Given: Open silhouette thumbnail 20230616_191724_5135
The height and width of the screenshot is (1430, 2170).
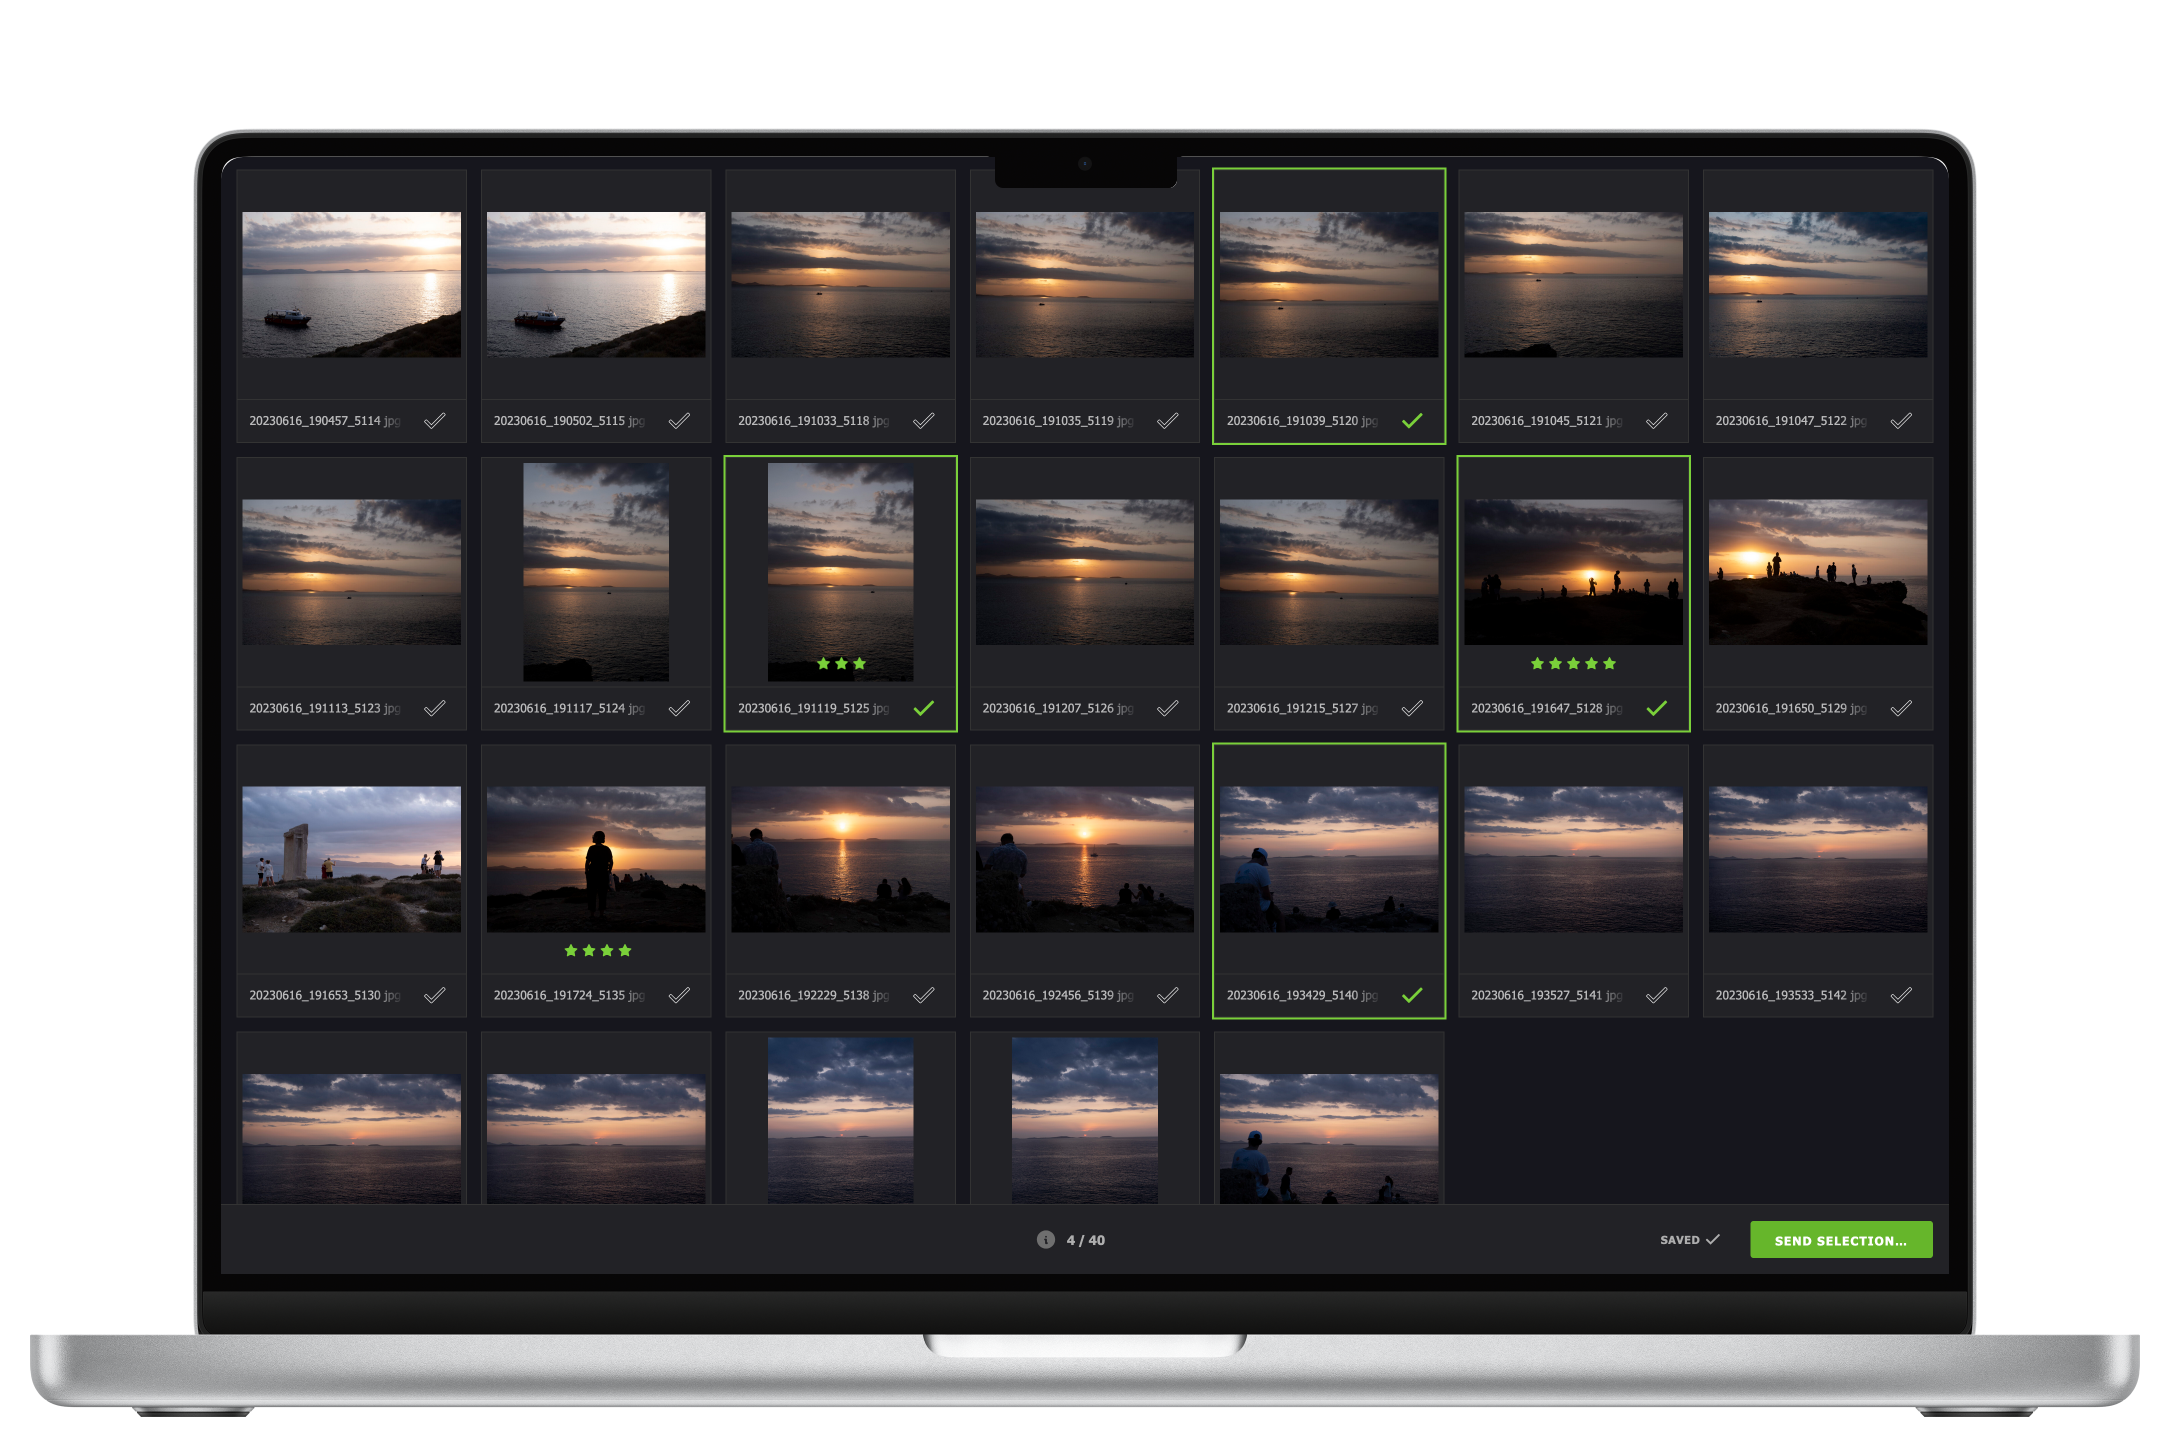Looking at the screenshot, I should 596,859.
